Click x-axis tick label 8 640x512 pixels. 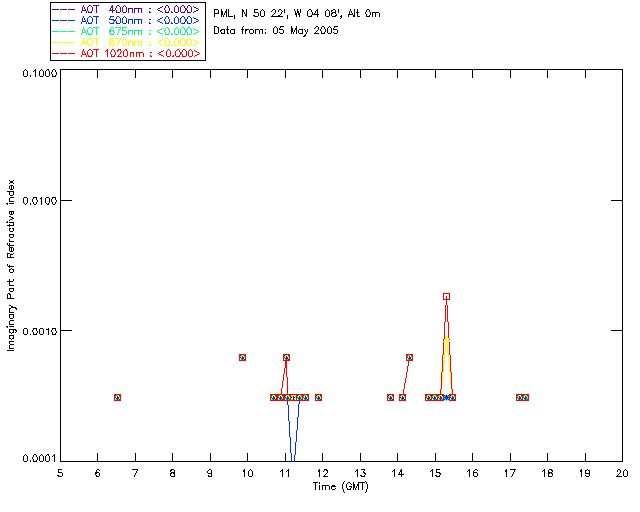(x=173, y=473)
